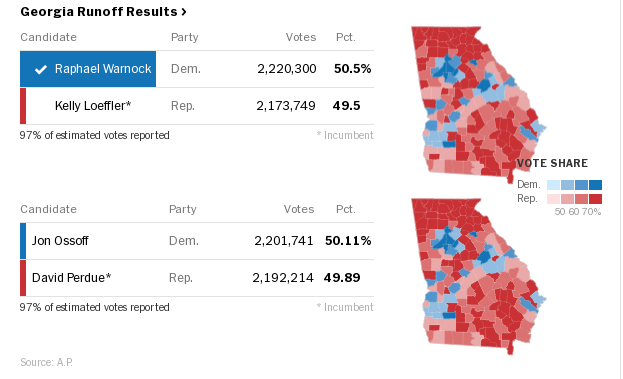Click the darkest red Rep. legend swatch

coord(595,199)
